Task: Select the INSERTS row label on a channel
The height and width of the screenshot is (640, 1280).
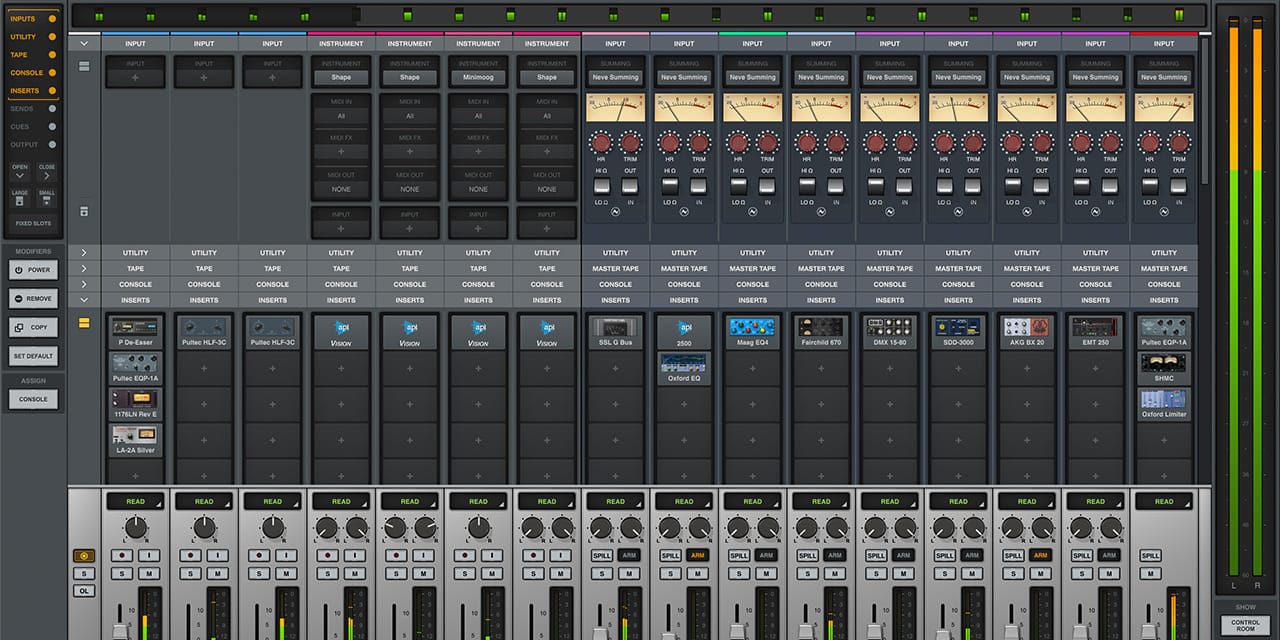Action: (x=134, y=299)
